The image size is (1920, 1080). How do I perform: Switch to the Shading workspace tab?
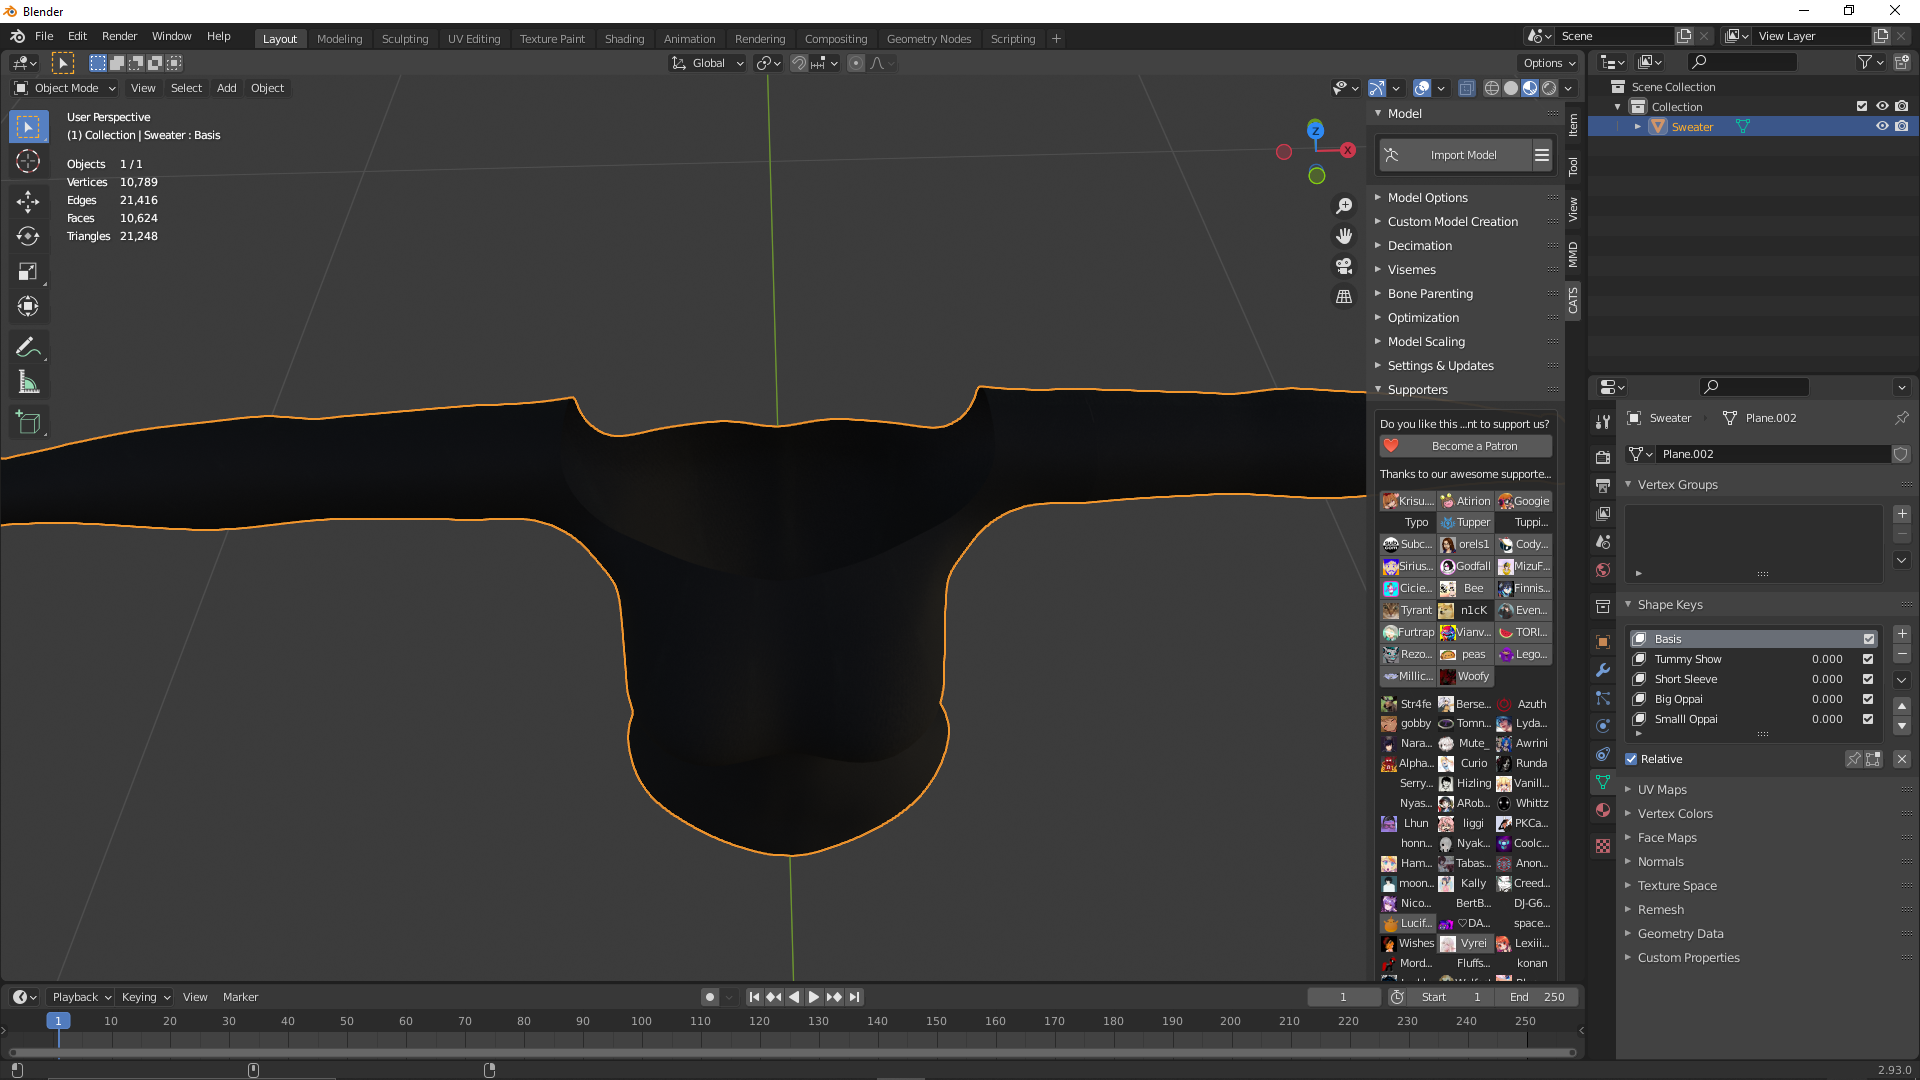point(624,39)
